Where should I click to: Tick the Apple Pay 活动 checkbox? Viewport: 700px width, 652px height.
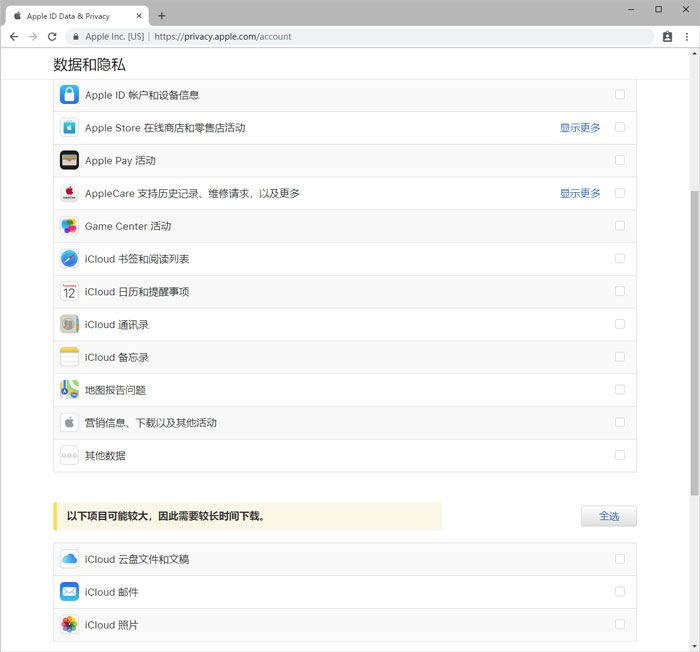click(x=620, y=160)
